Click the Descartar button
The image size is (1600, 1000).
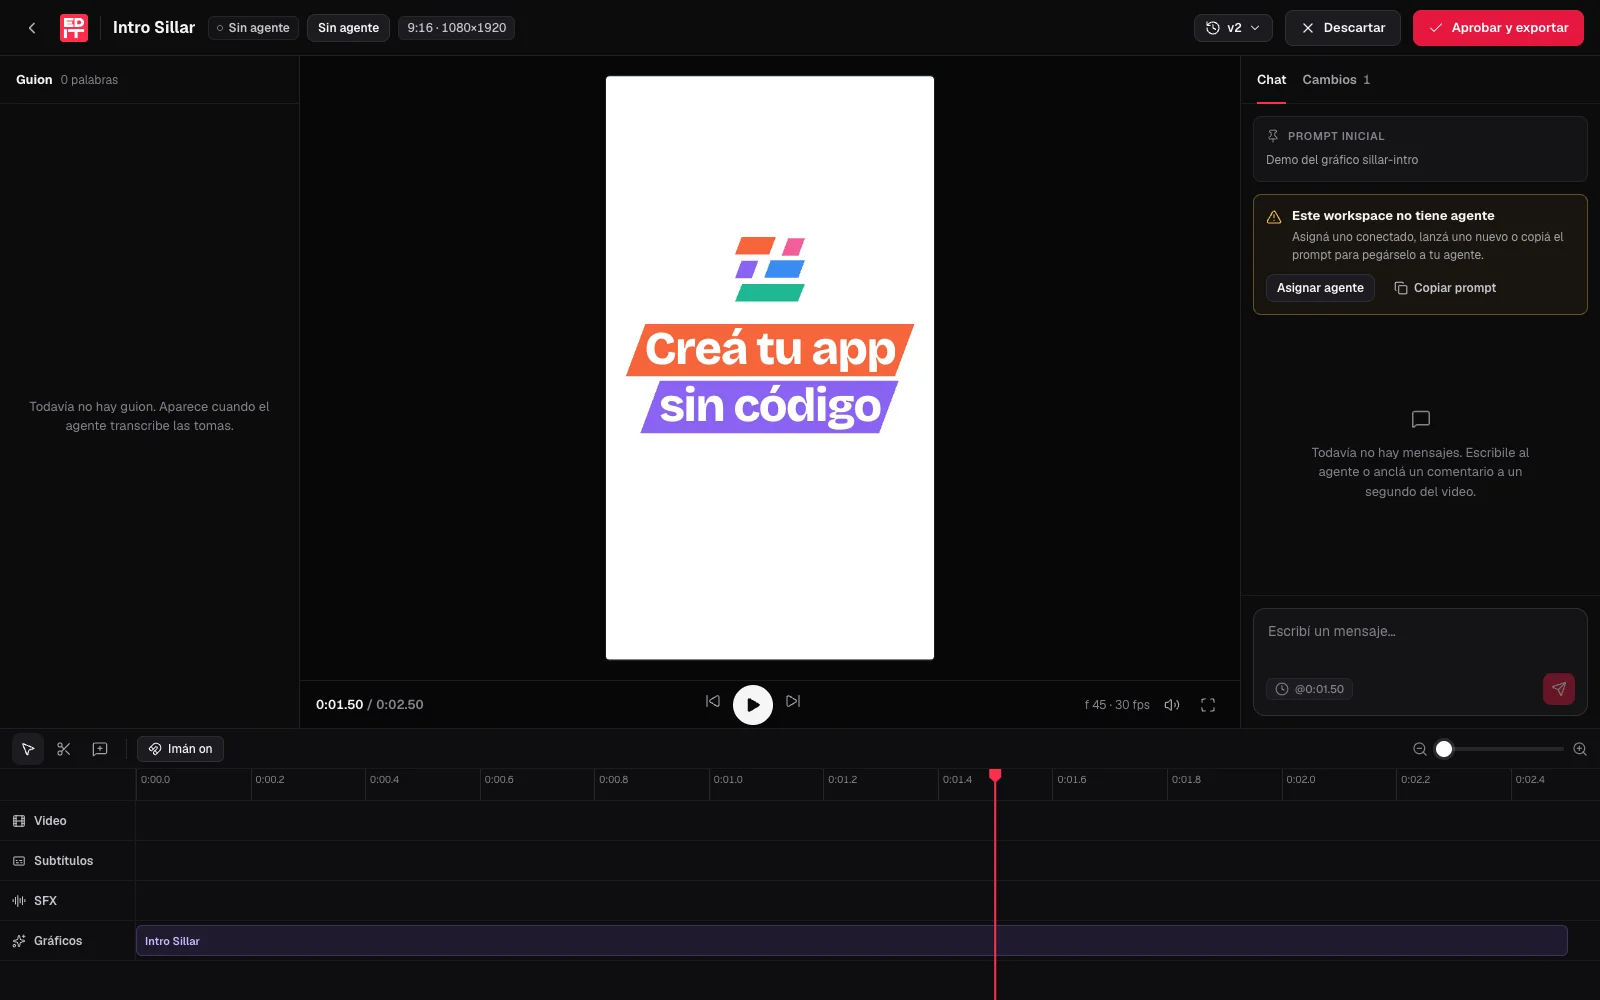[1343, 28]
